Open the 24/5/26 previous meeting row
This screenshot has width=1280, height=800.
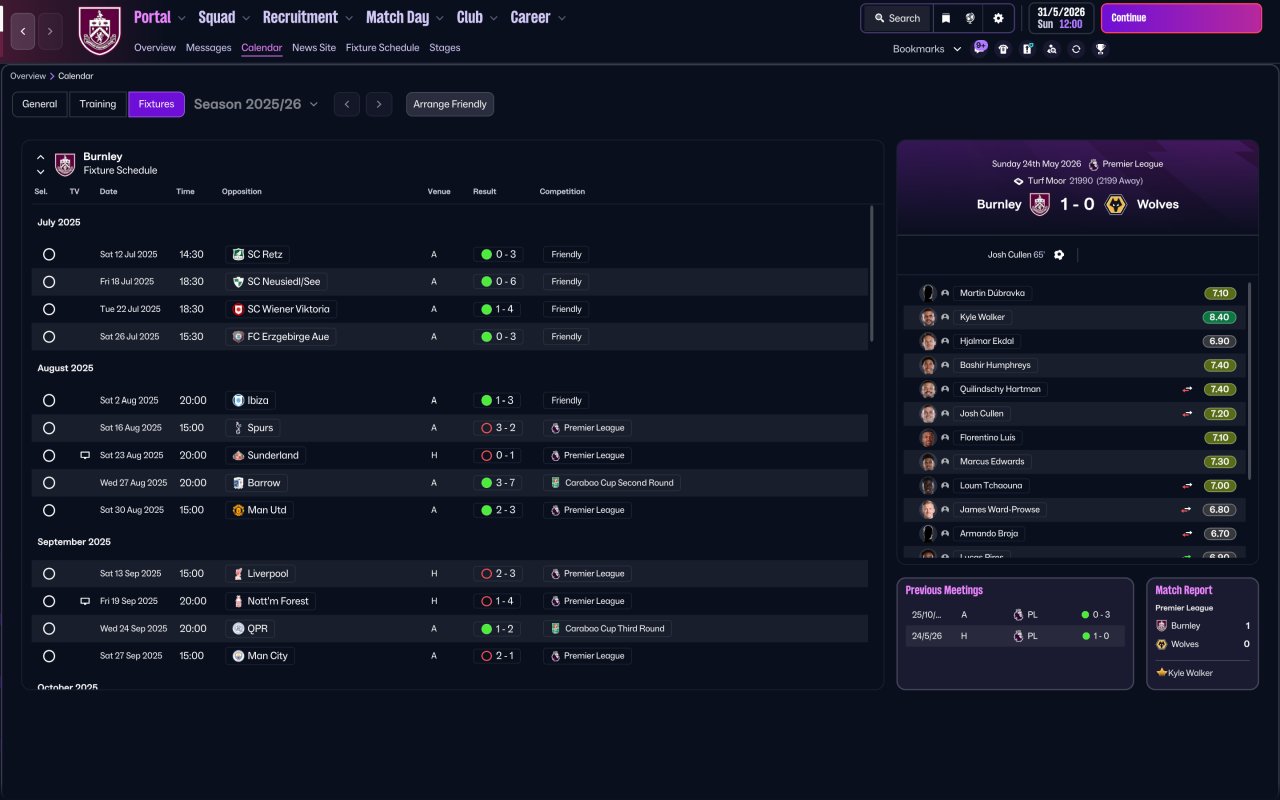1015,636
